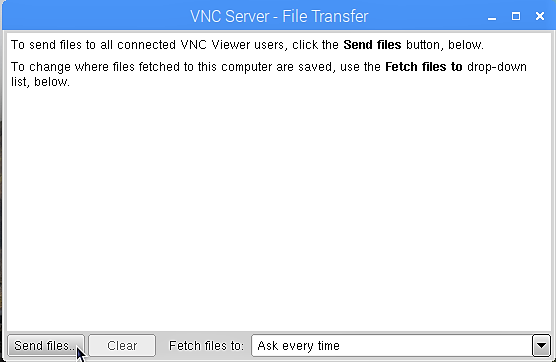Click the first instruction line about sending files
The width and height of the screenshot is (556, 362).
tap(247, 45)
